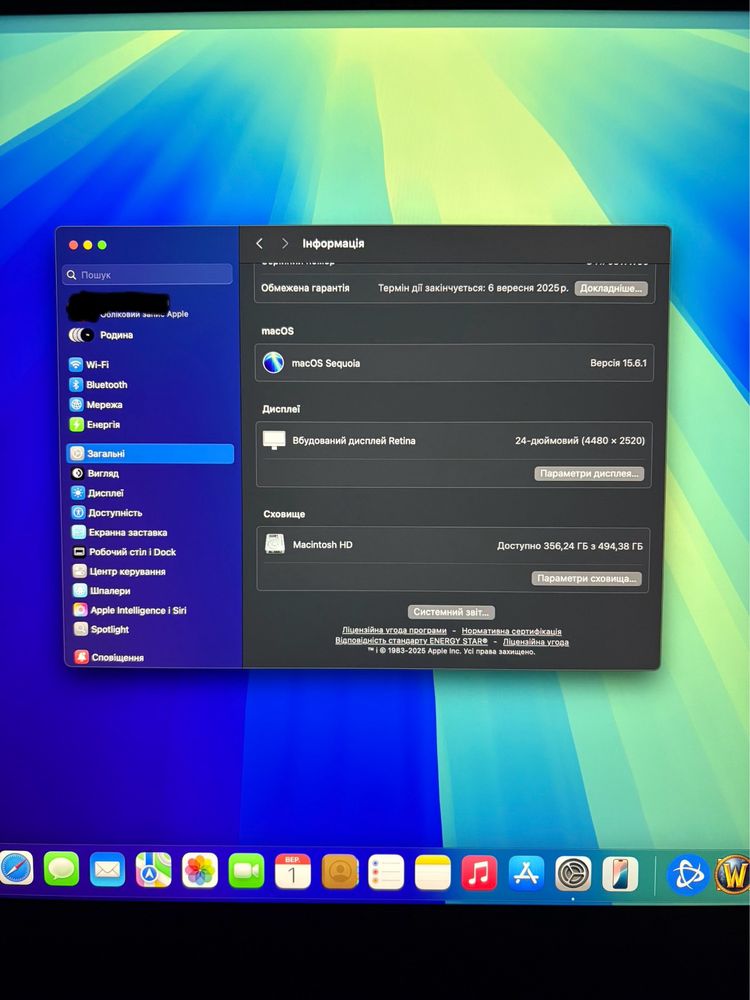Click the macOS Sequoia row
Screen dimensions: 750x1000
click(454, 363)
